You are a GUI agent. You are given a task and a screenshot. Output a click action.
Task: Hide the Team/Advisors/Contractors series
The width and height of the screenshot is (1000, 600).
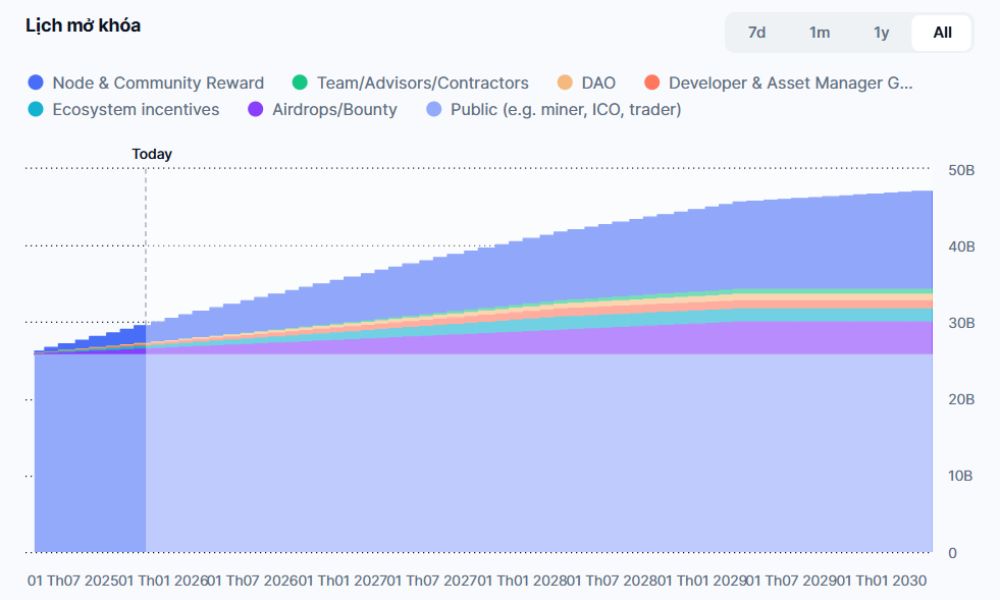(422, 83)
